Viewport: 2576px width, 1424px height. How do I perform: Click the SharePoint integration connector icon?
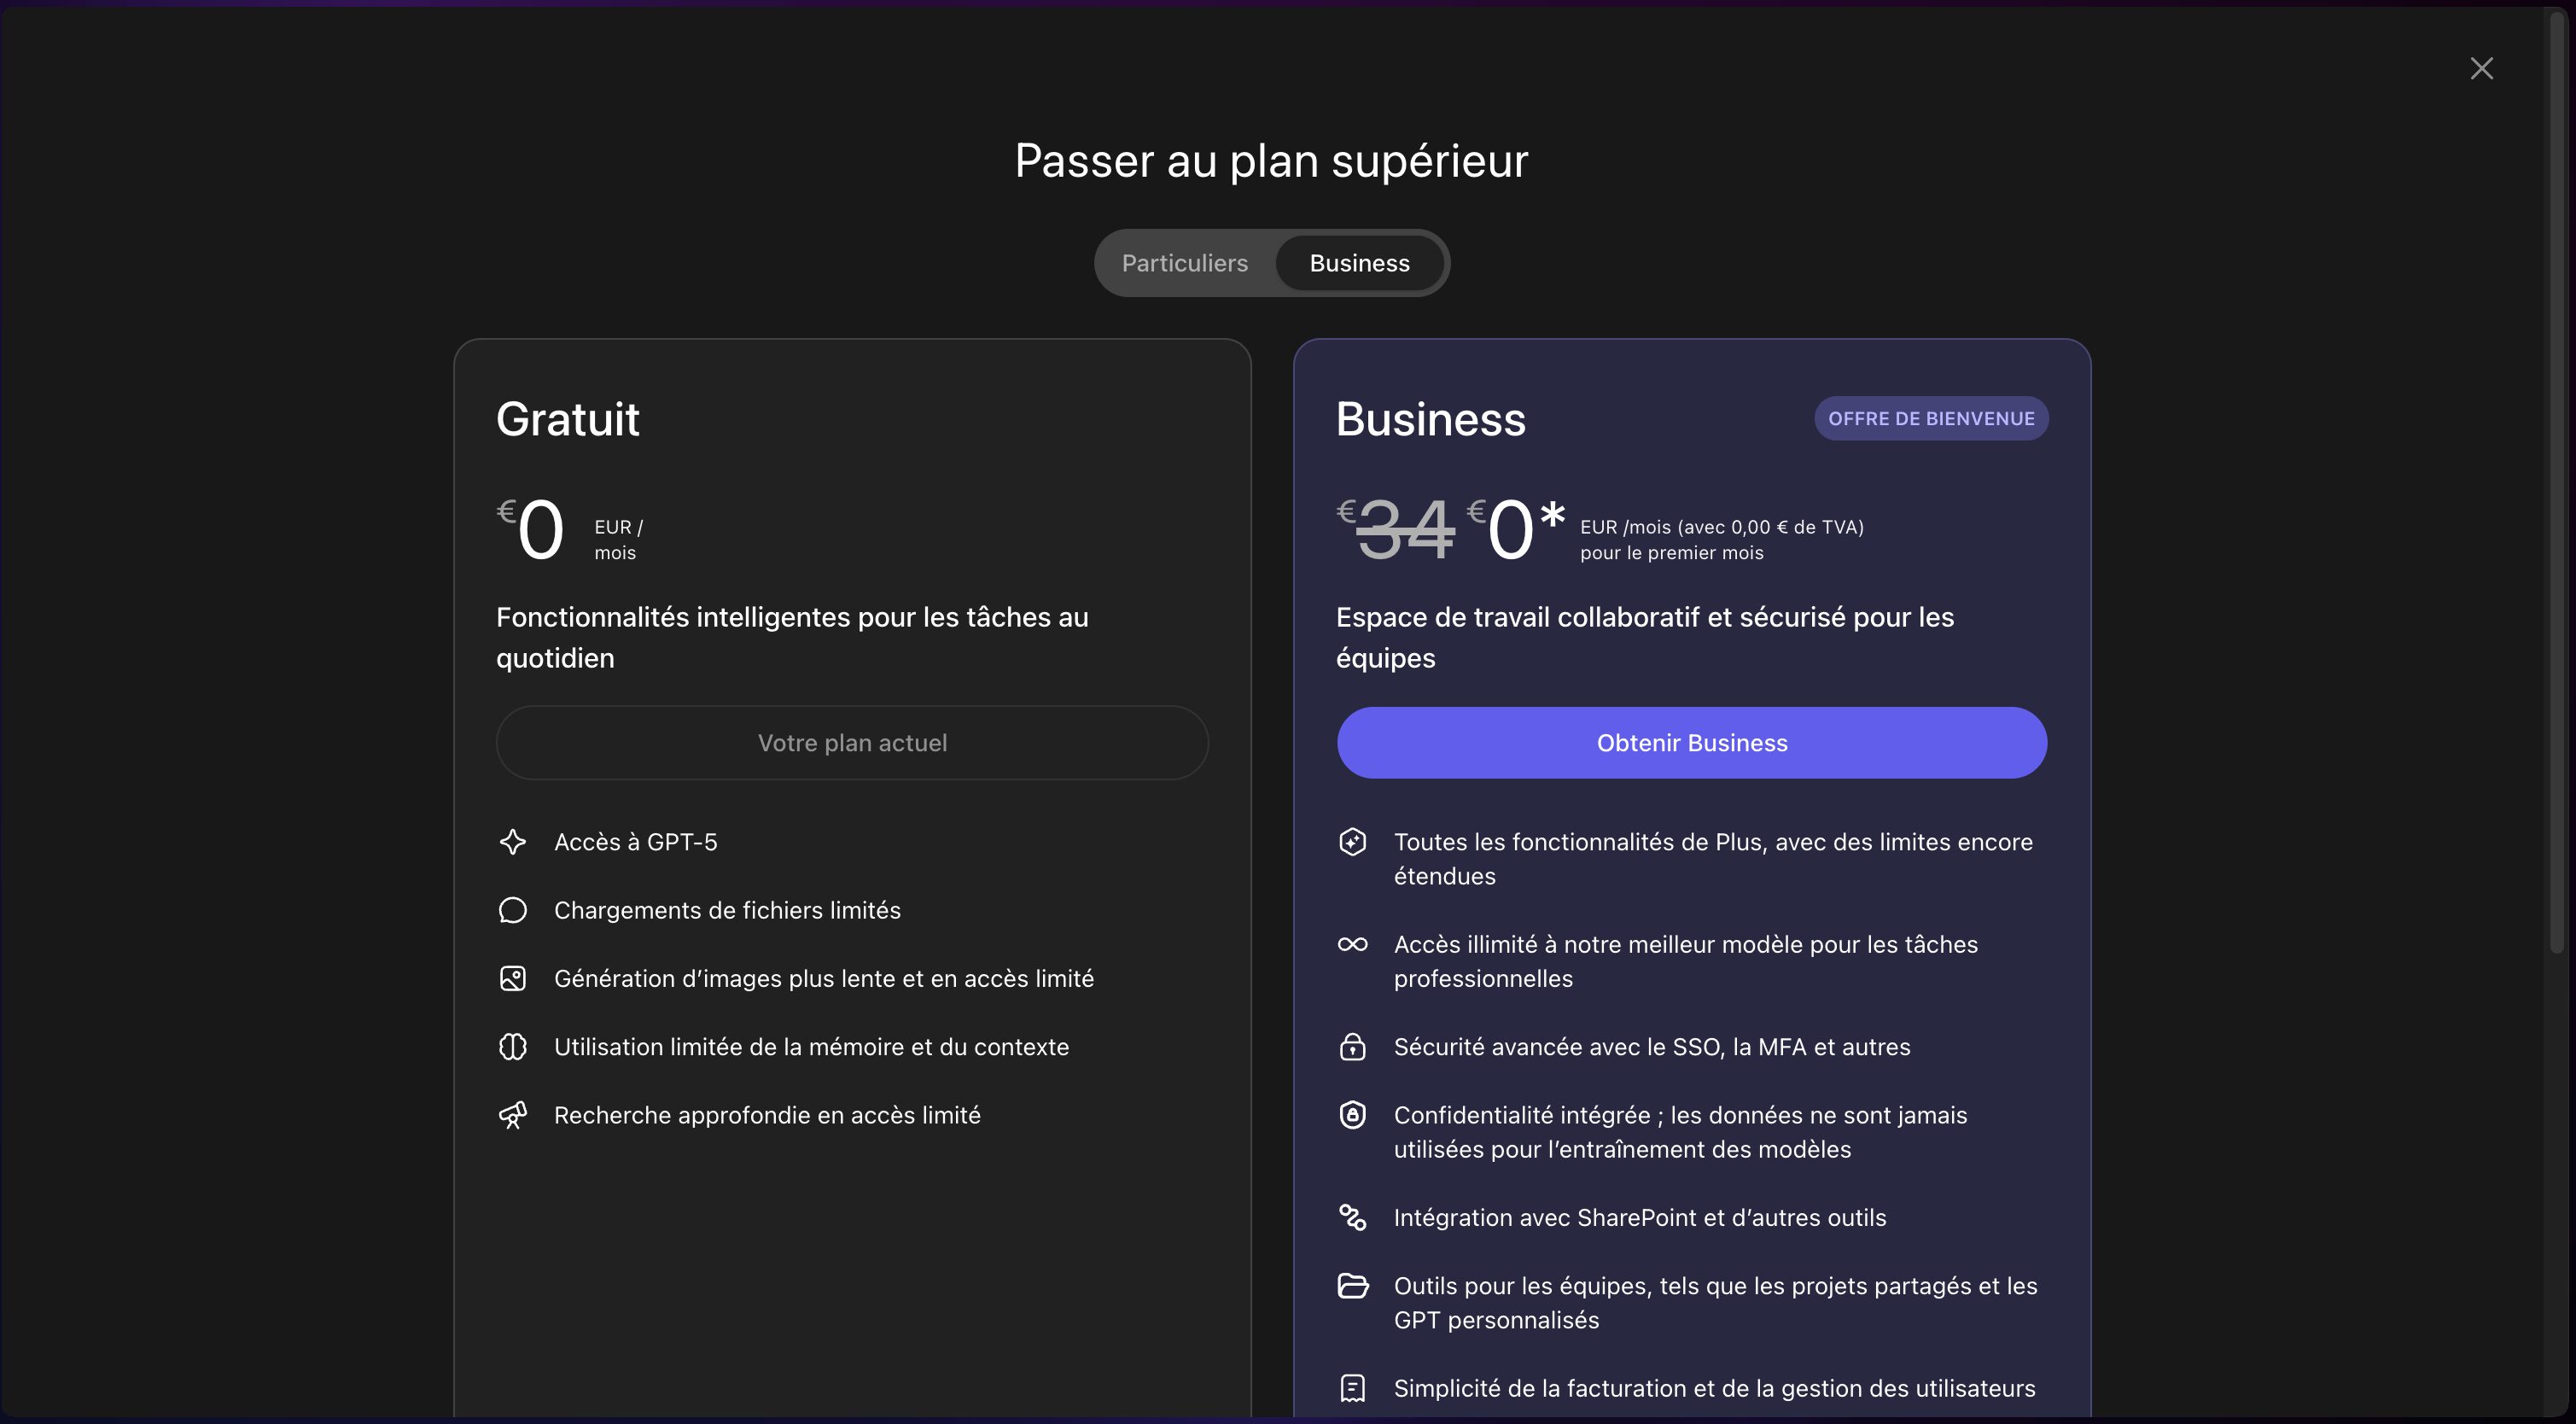tap(1352, 1217)
